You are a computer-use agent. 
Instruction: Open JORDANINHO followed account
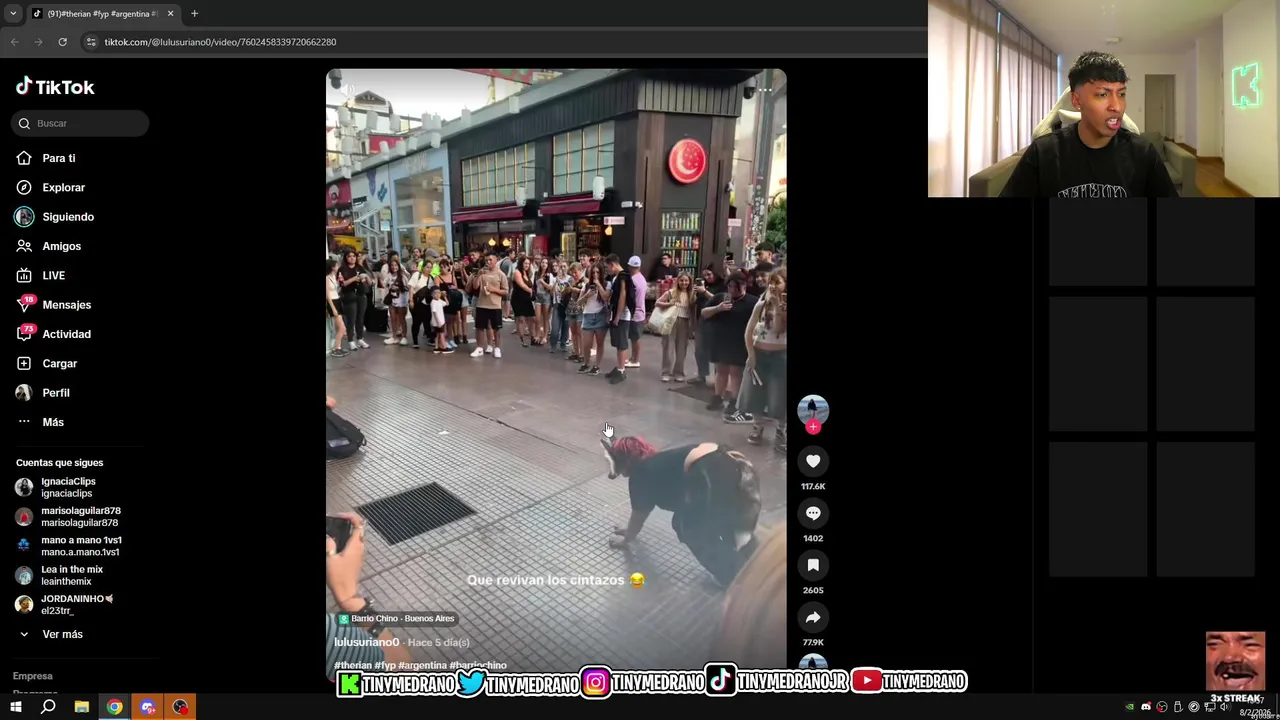[x=65, y=604]
